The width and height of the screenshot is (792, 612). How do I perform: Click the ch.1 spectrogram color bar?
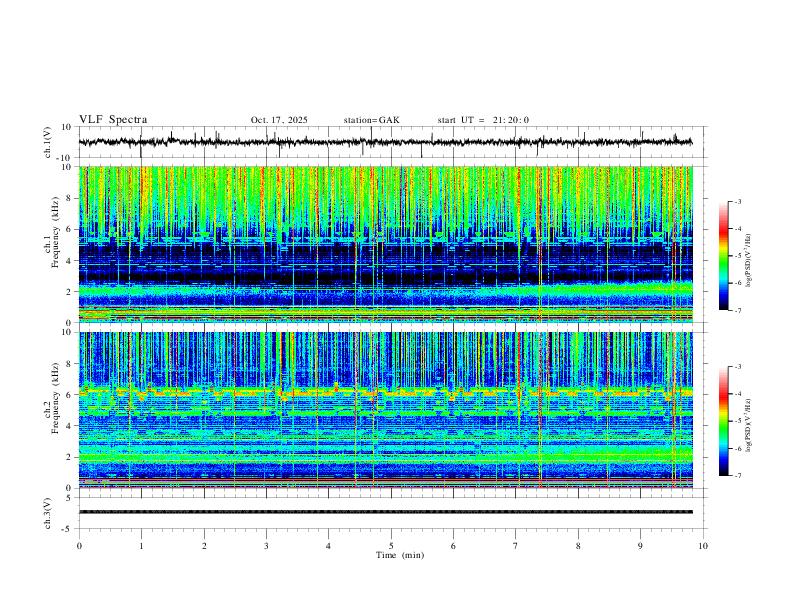point(723,256)
